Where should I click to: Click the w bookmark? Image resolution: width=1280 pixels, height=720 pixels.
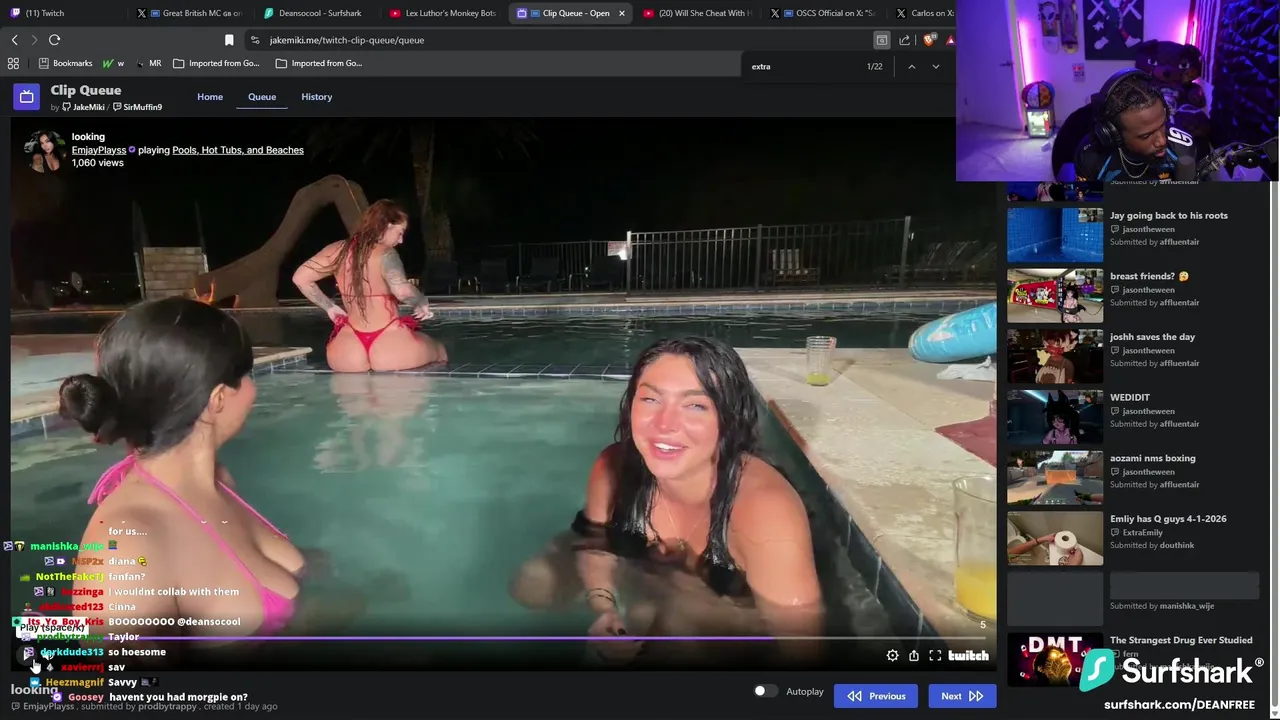[x=113, y=63]
